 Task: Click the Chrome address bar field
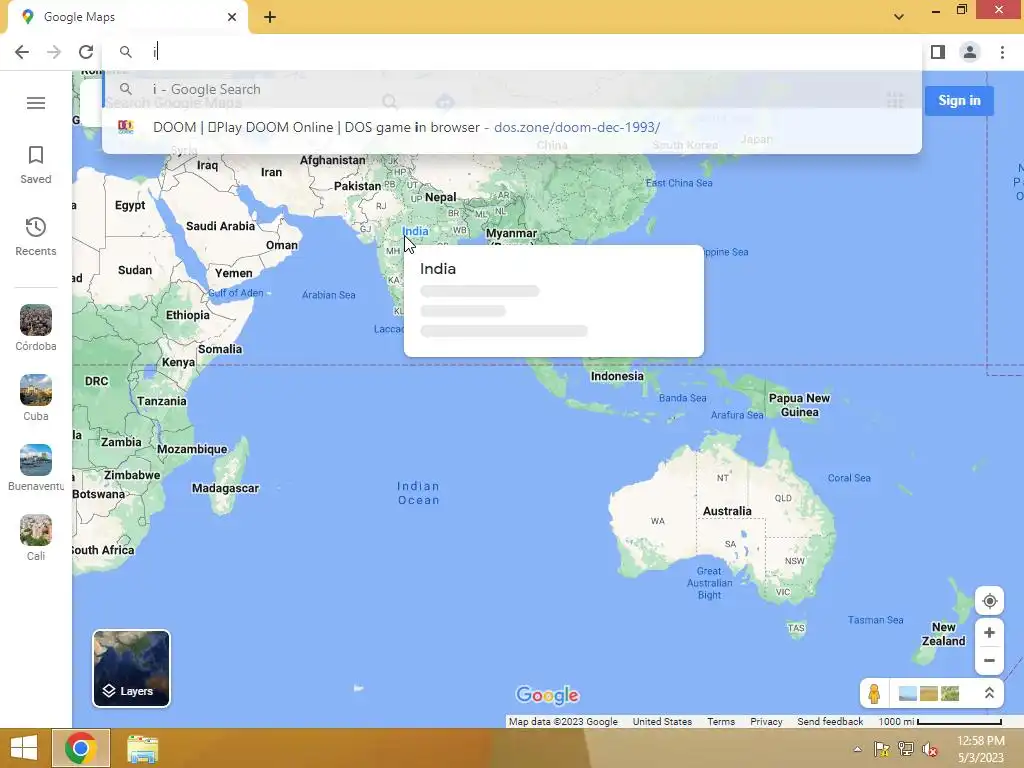pyautogui.click(x=513, y=52)
